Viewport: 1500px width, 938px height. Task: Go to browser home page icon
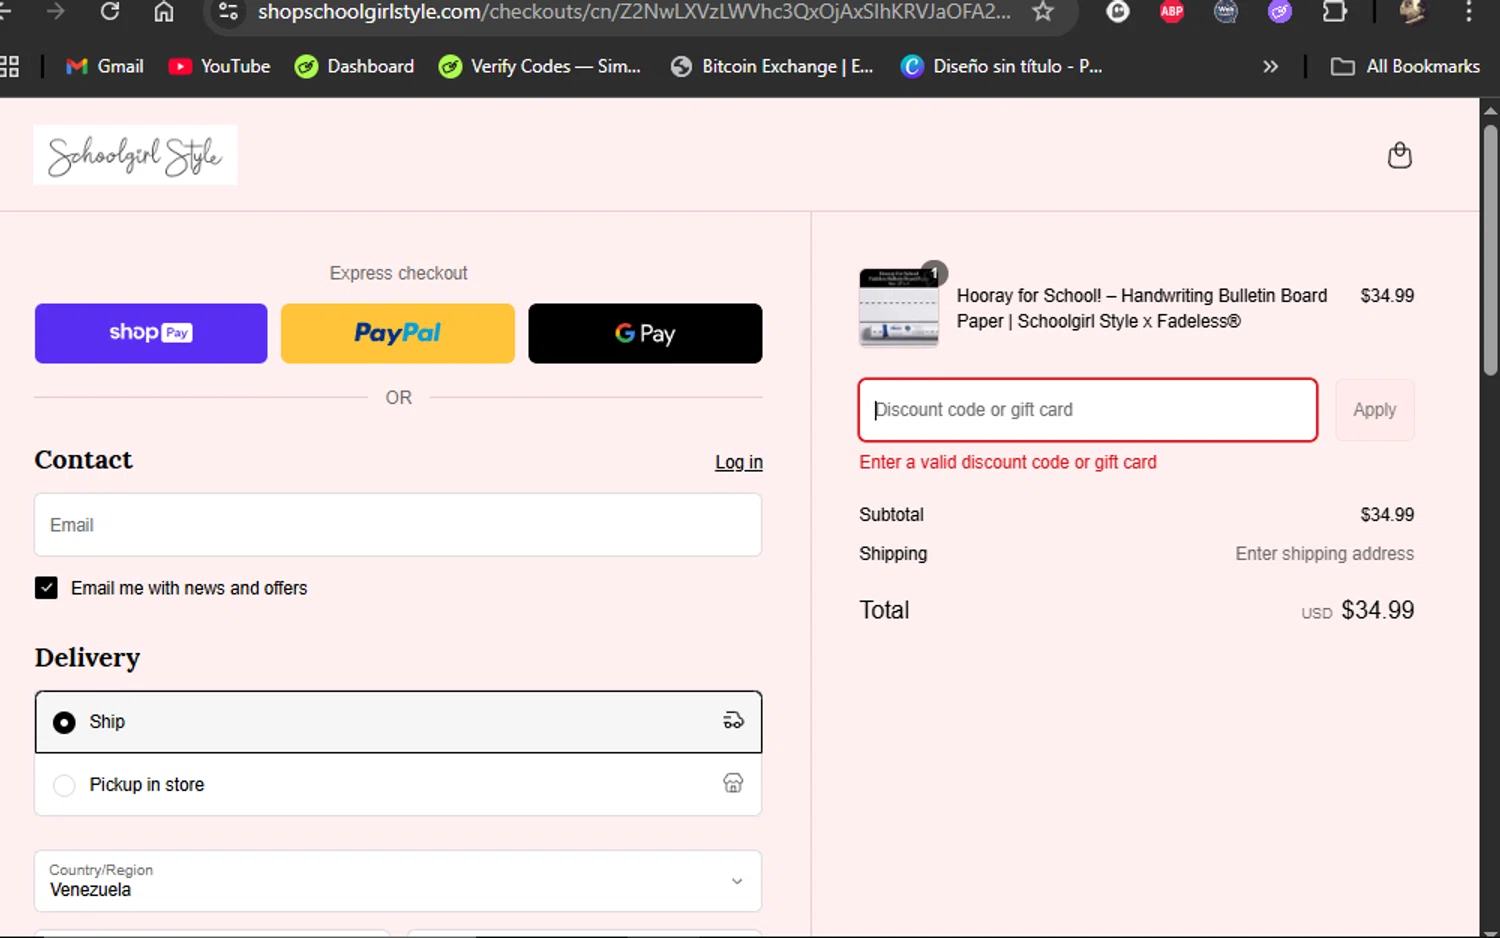[164, 11]
